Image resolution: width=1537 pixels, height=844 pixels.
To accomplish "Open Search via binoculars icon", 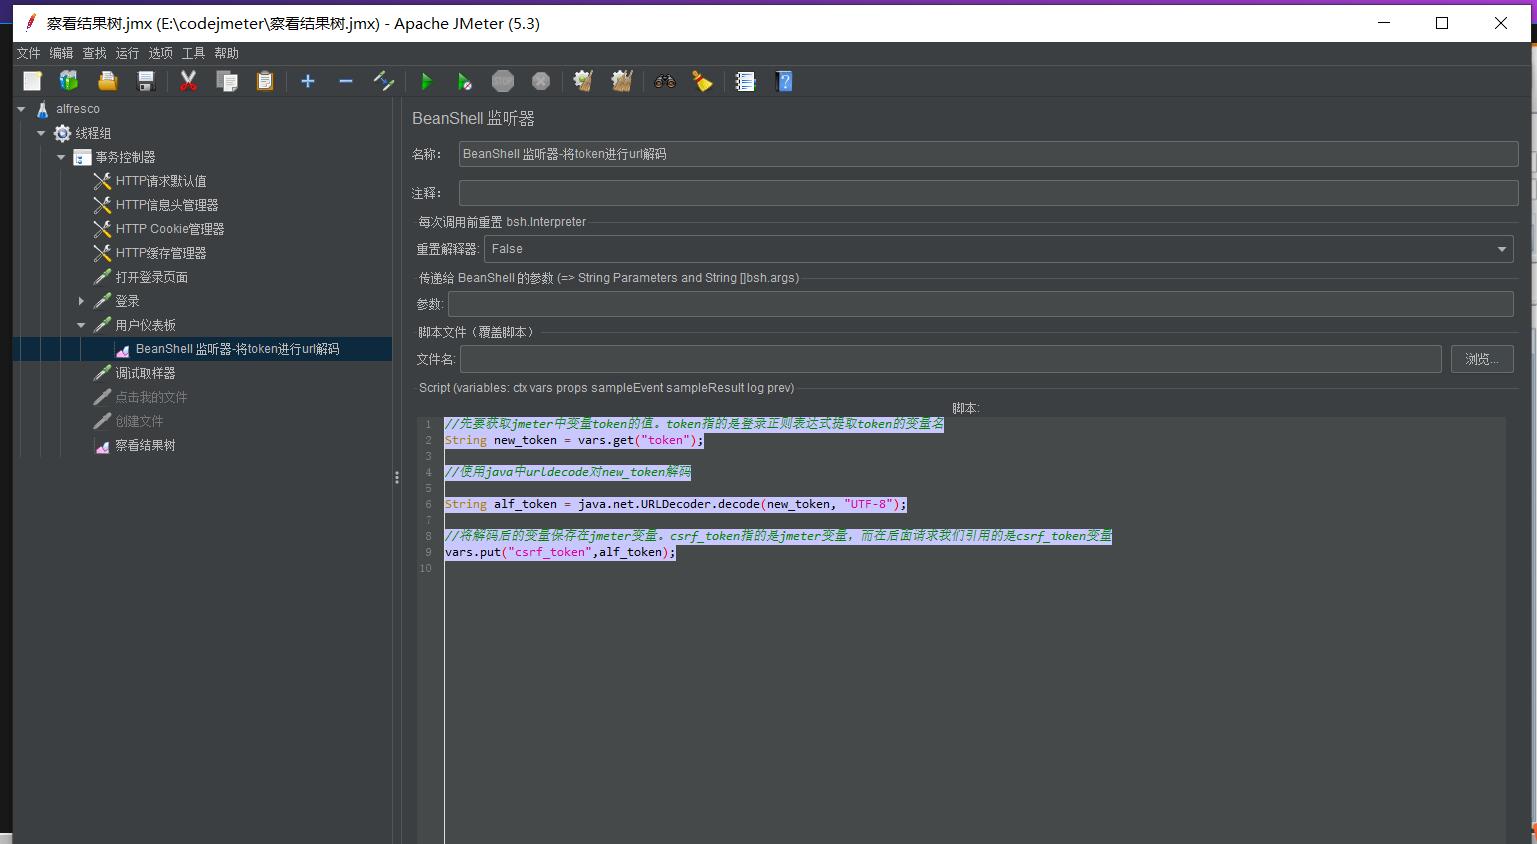I will 665,81.
